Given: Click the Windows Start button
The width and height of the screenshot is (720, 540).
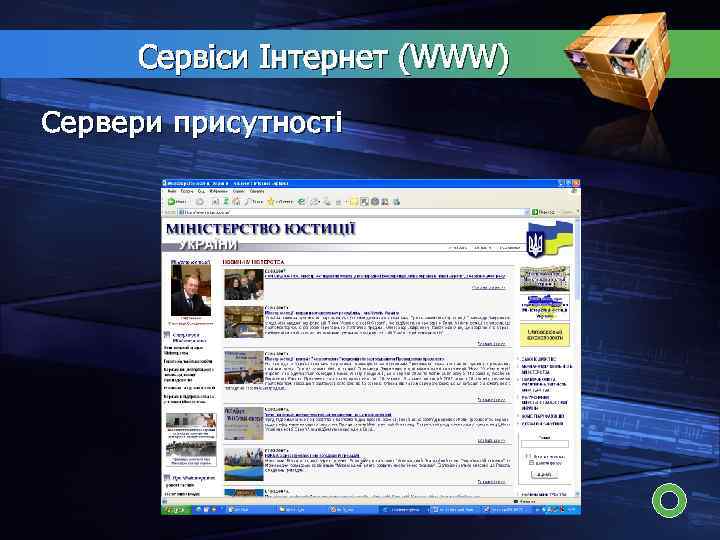Looking at the screenshot, I should 176,510.
